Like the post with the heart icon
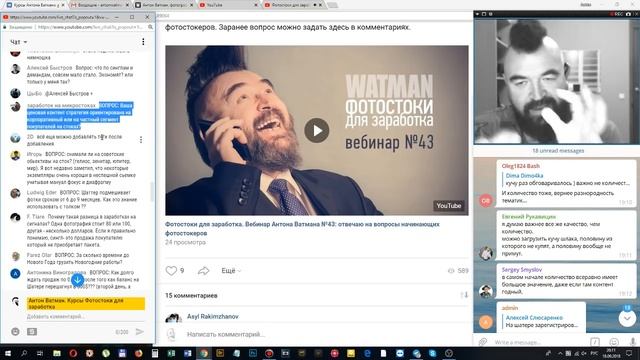 pyautogui.click(x=171, y=271)
